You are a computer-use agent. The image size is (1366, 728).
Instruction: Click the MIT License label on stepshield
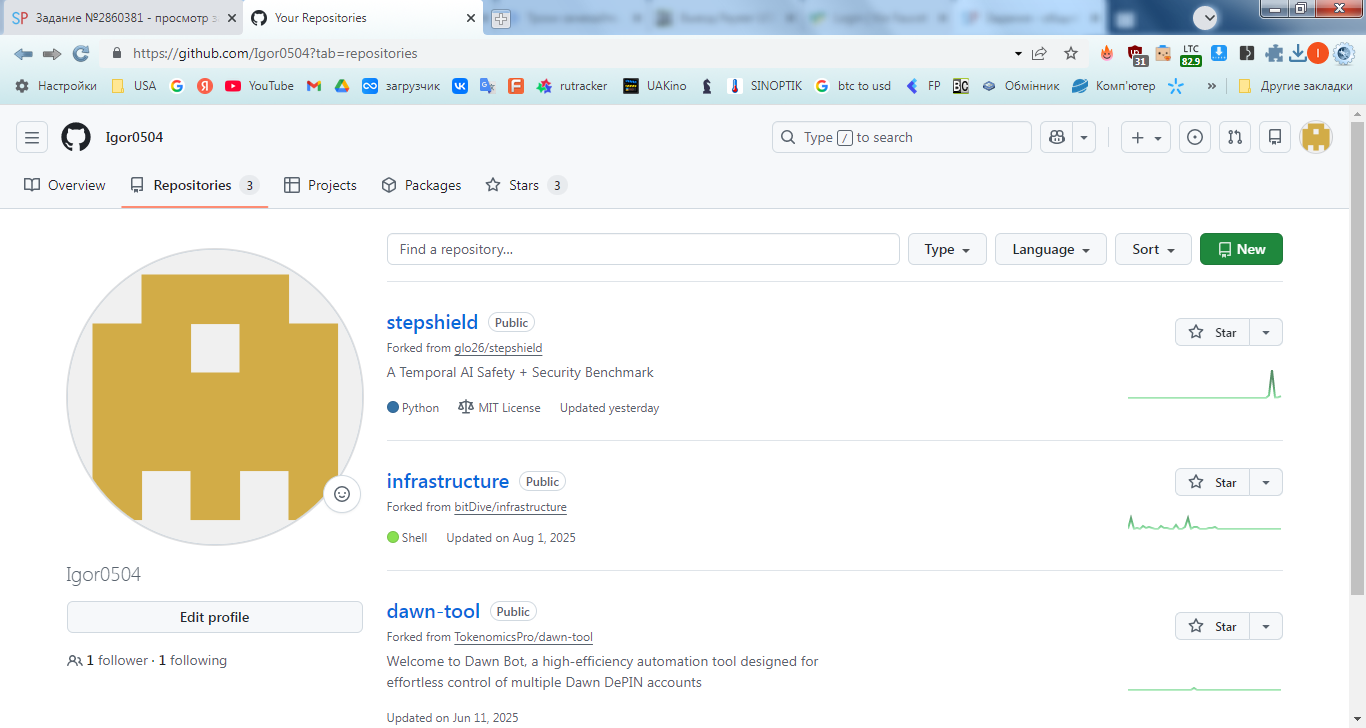click(x=499, y=408)
